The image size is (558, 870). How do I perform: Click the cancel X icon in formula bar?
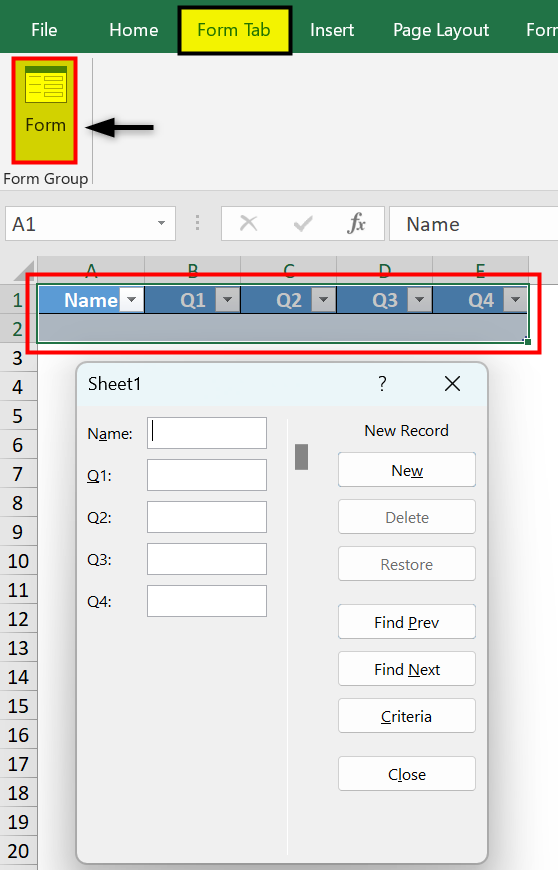248,224
